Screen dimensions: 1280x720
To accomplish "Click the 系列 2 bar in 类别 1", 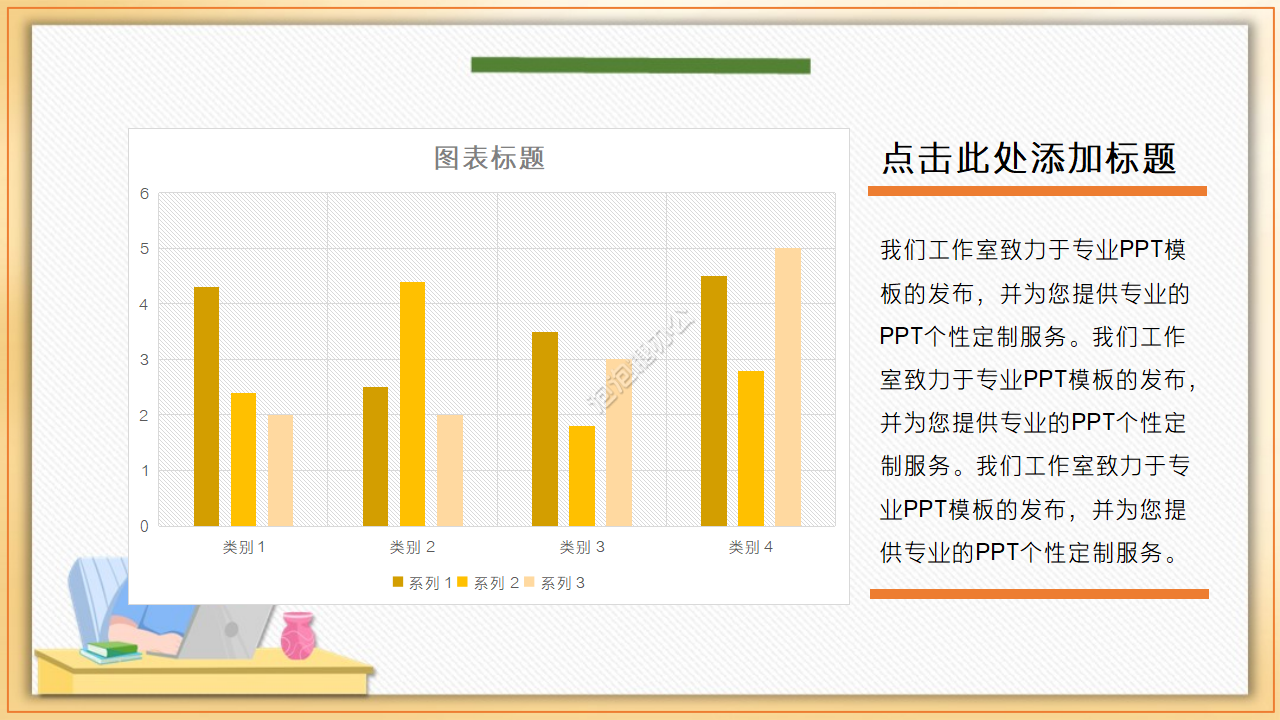I will click(x=243, y=459).
